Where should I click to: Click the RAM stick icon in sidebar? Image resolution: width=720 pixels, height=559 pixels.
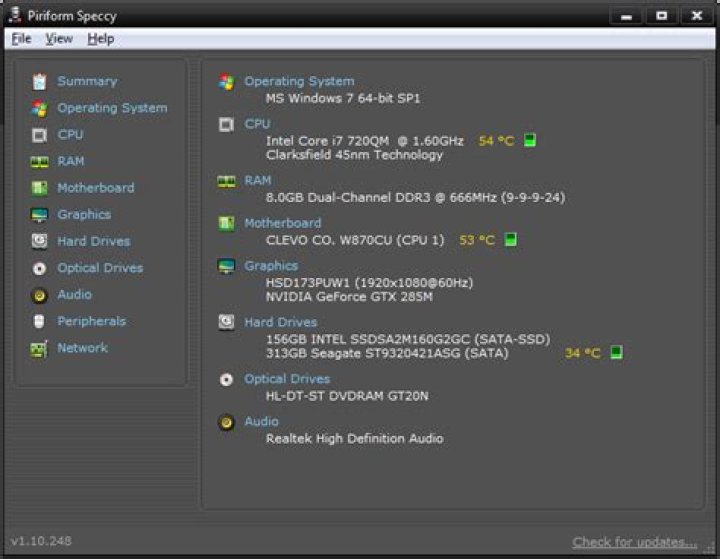pyautogui.click(x=39, y=162)
